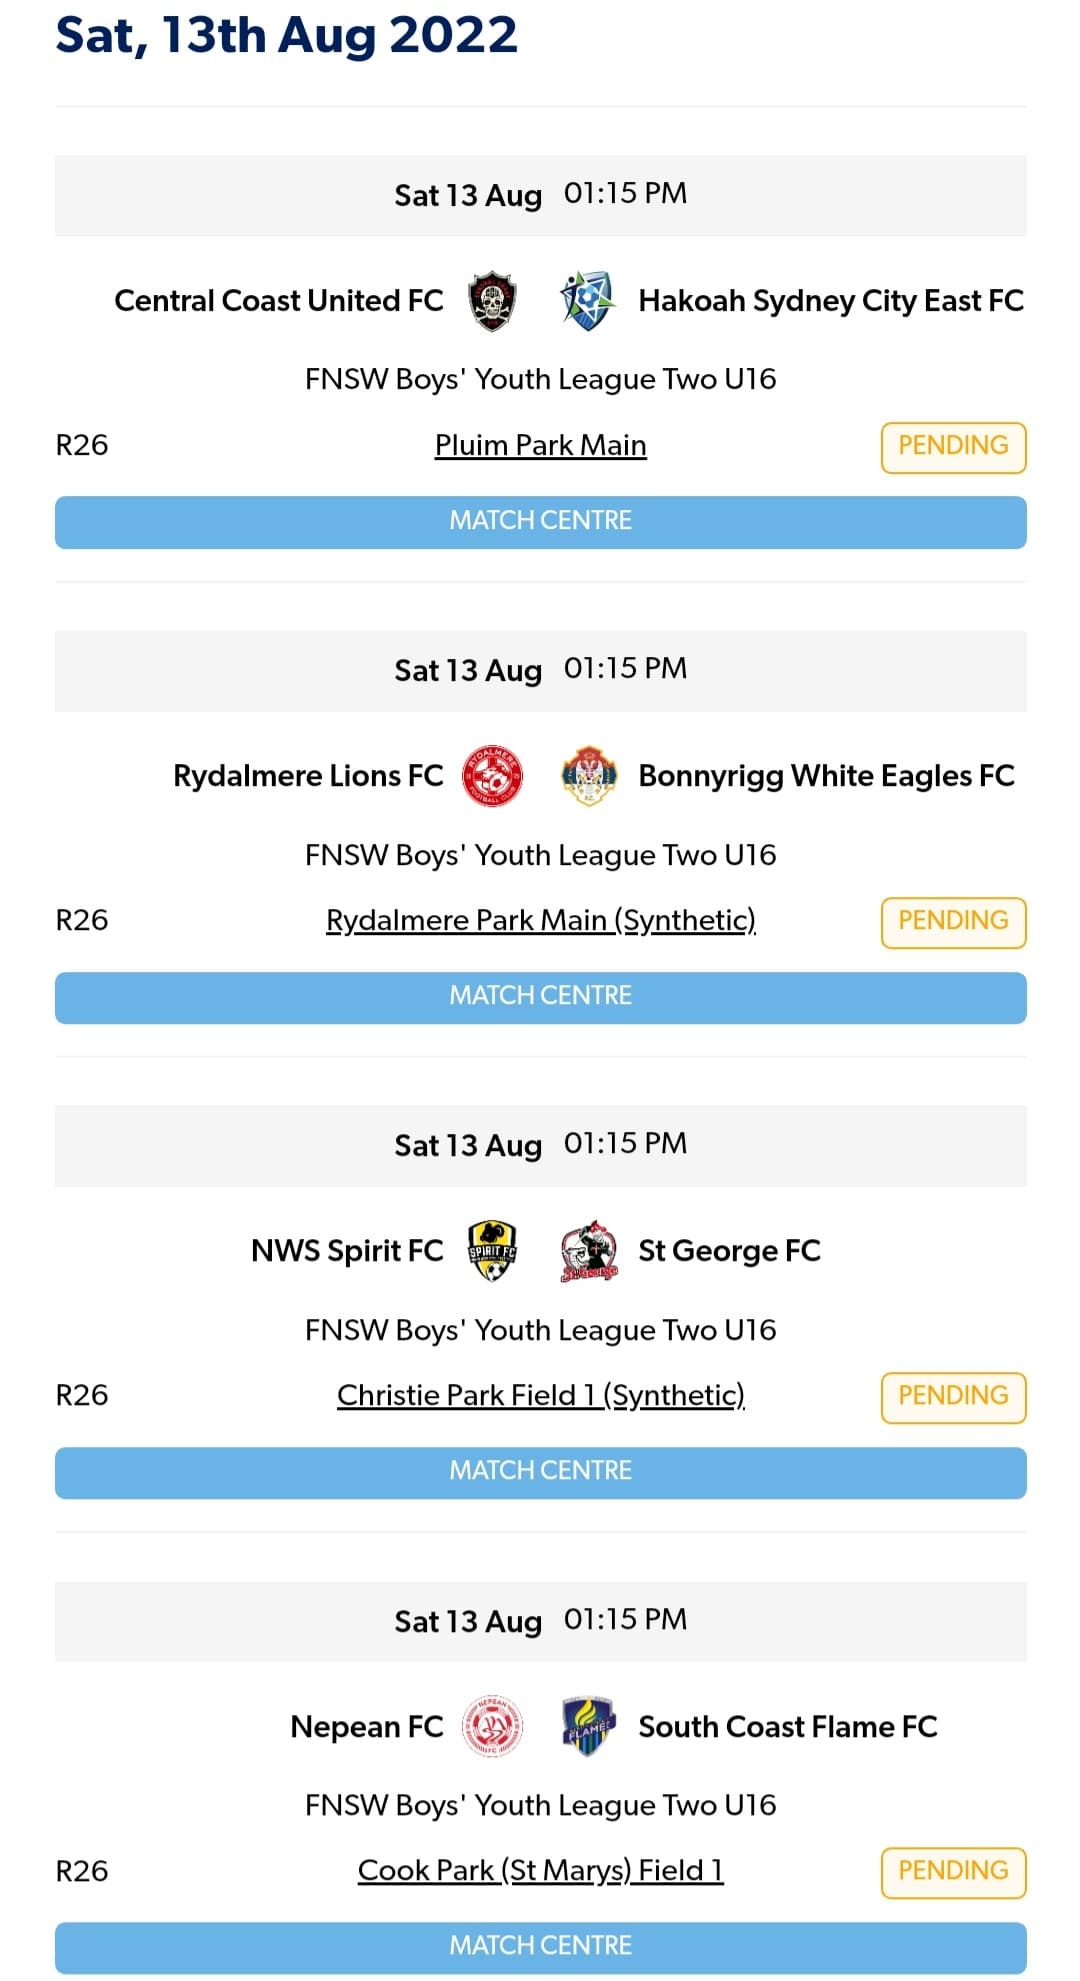The width and height of the screenshot is (1080, 1981).
Task: Select the Rydalmere Lions FC club badge
Action: point(493,775)
